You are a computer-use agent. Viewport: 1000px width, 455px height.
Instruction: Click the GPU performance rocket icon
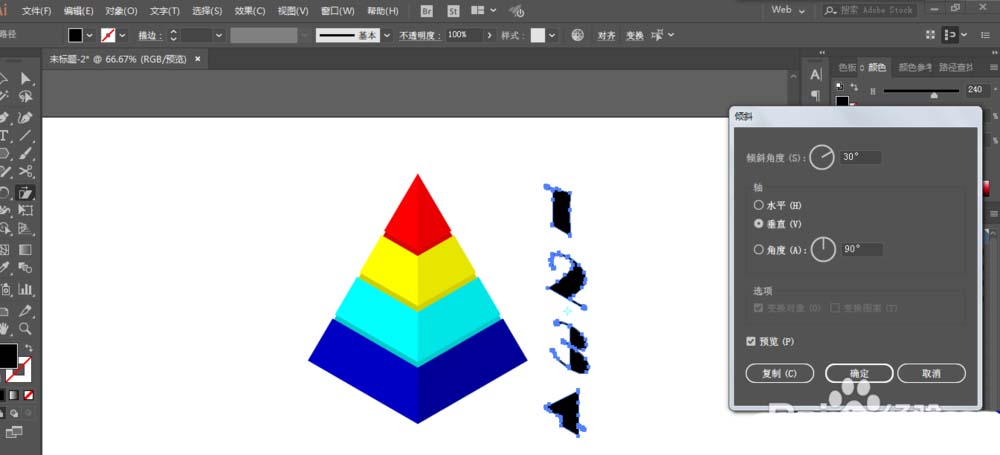pyautogui.click(x=517, y=11)
